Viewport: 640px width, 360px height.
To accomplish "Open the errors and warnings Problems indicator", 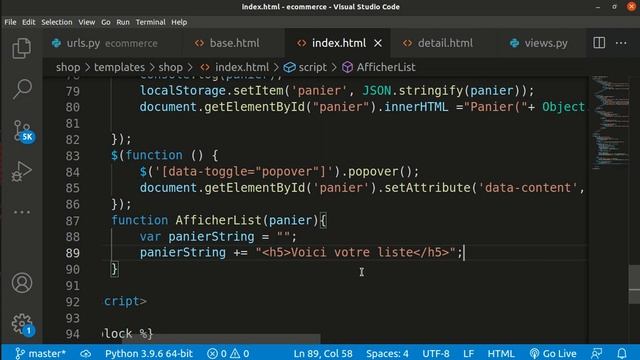I will 228,353.
